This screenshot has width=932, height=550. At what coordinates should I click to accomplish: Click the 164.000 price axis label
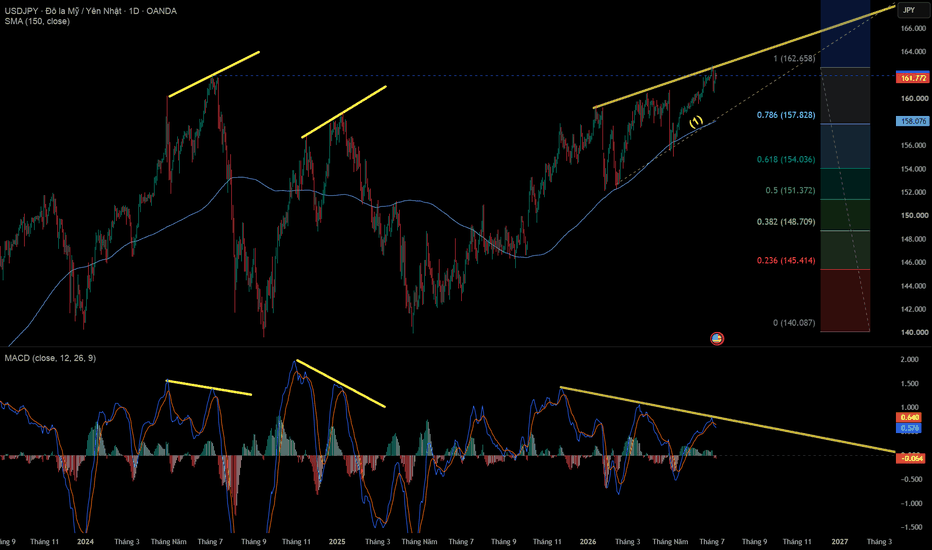click(914, 52)
